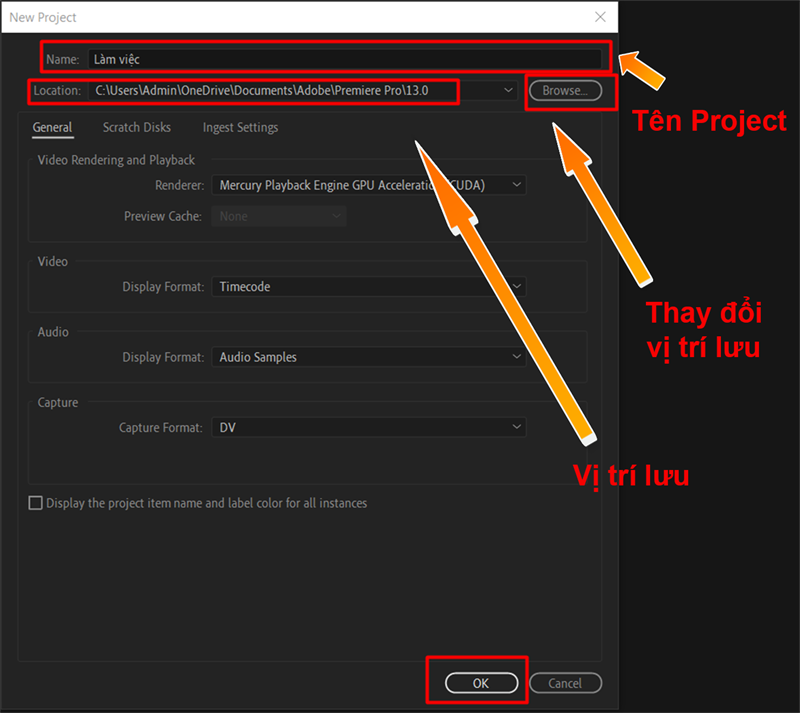800x713 pixels.
Task: Open the Preview Cache dropdown
Action: (x=278, y=216)
